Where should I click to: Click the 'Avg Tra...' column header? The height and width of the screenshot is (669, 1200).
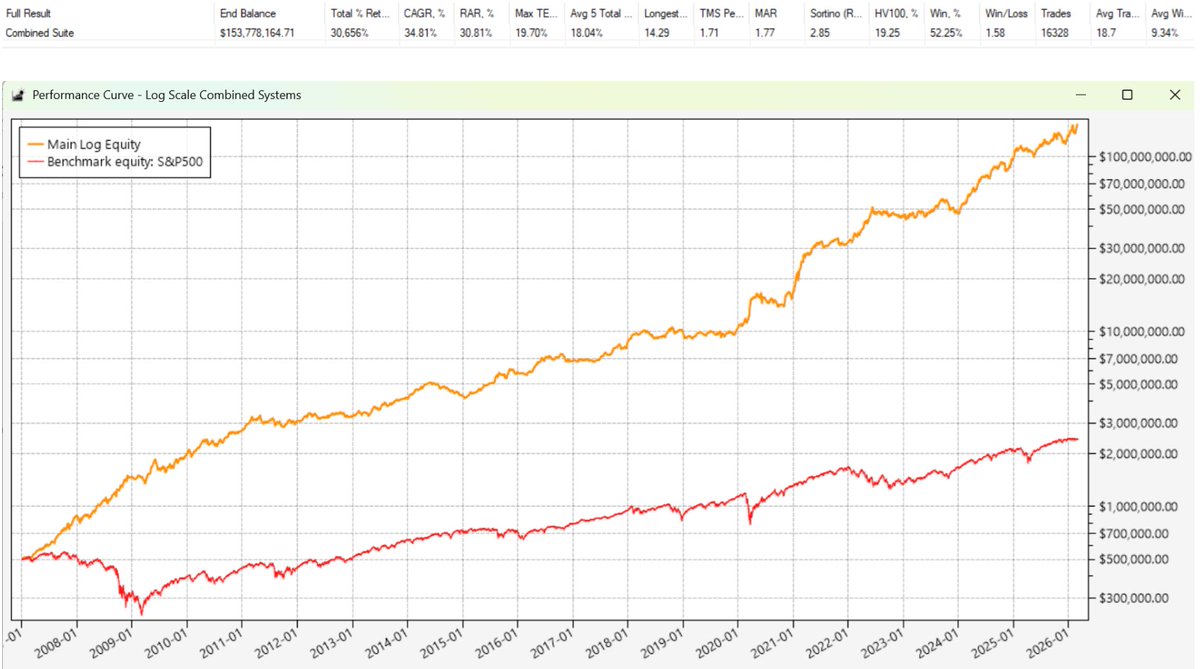1120,13
